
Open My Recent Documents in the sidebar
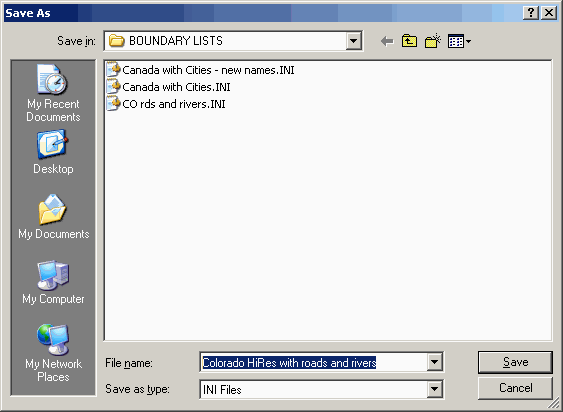point(53,93)
